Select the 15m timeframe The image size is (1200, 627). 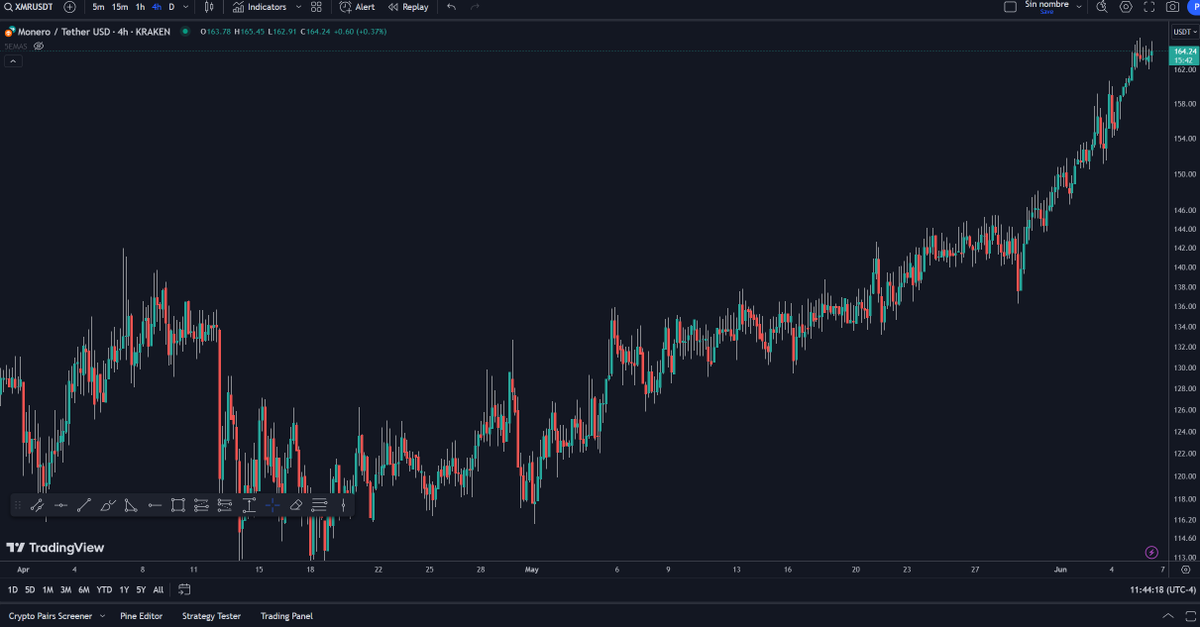[x=119, y=7]
